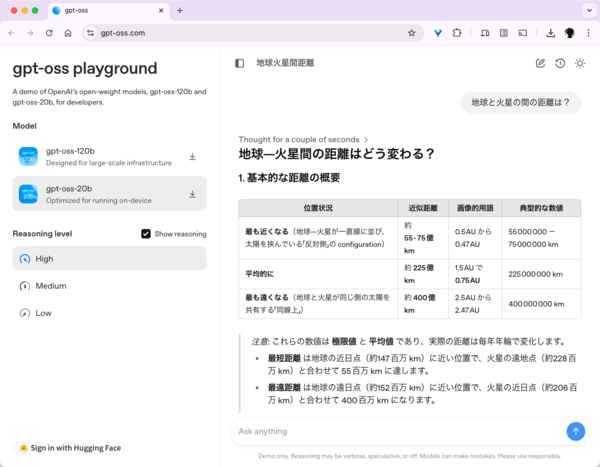Viewport: 600px width, 467px height.
Task: Open a new browser tab
Action: click(180, 10)
